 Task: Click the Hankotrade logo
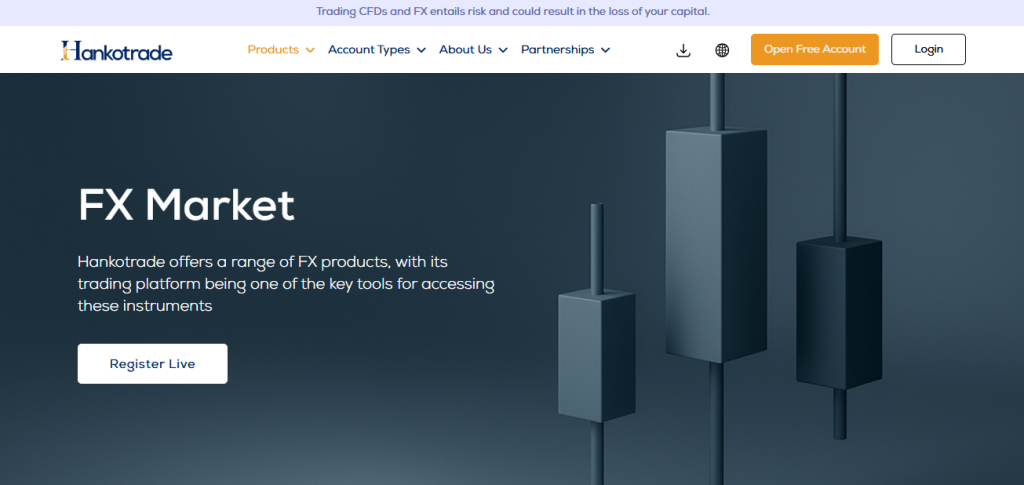click(x=116, y=50)
